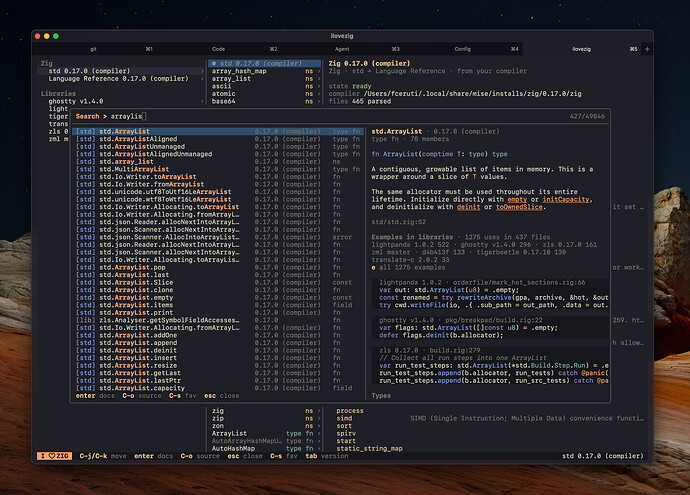Follow the 'toOwnedSlice' link in docs
The width and height of the screenshot is (690, 495).
pyautogui.click(x=519, y=207)
